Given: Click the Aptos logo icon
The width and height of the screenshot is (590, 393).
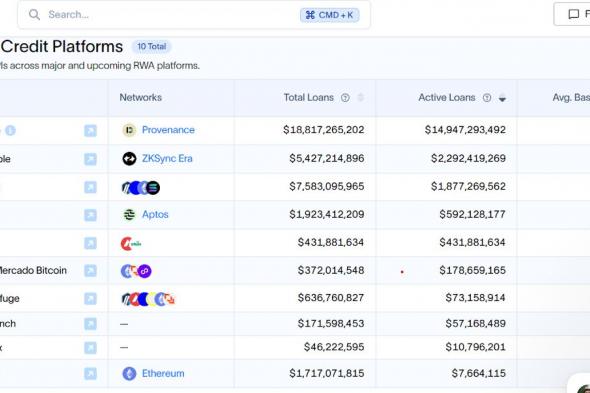Looking at the screenshot, I should click(x=129, y=215).
